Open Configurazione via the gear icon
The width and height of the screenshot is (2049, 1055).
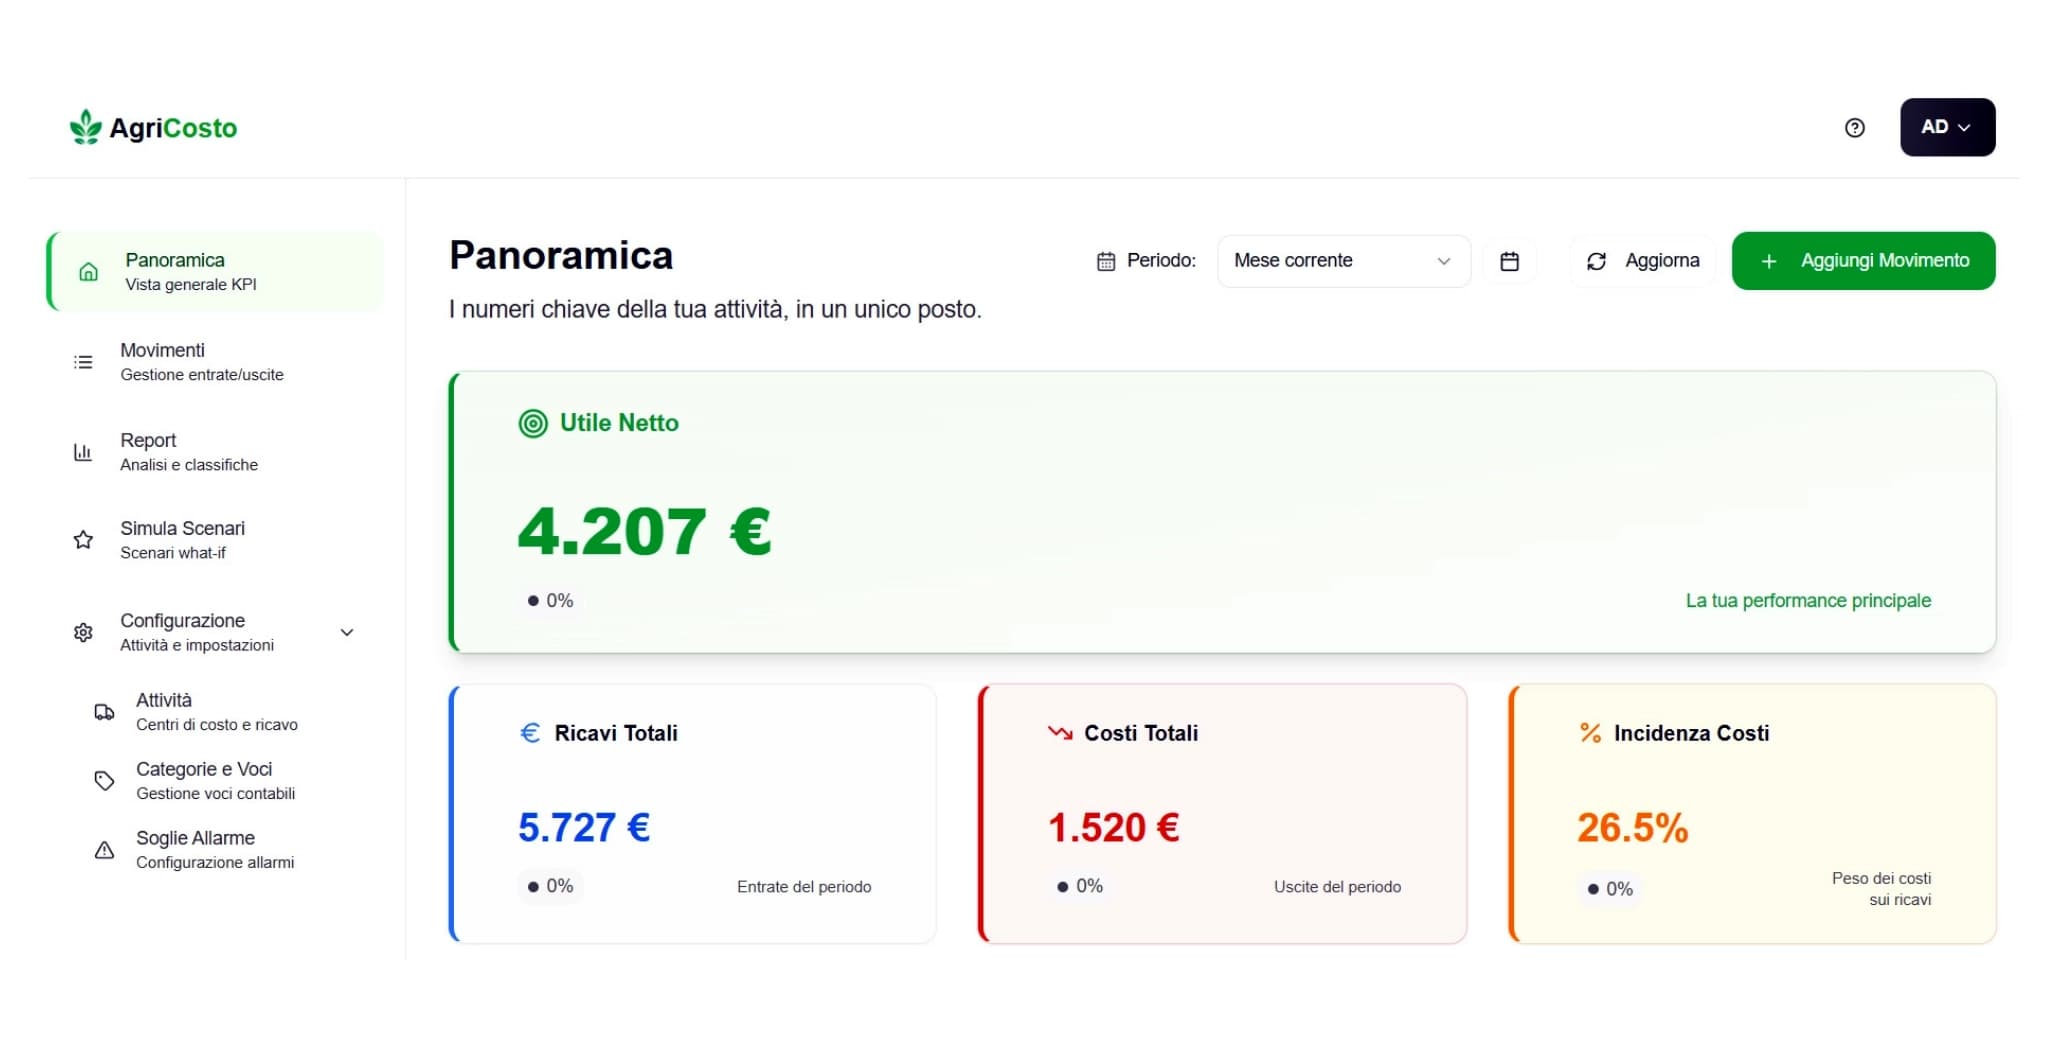[x=83, y=632]
